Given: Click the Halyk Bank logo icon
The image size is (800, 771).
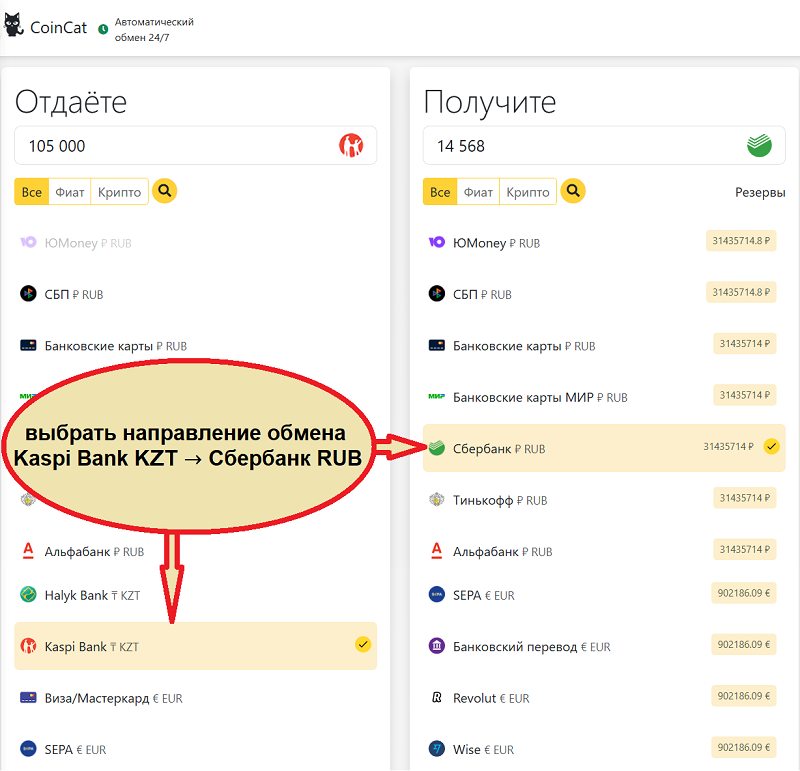Looking at the screenshot, I should [28, 594].
